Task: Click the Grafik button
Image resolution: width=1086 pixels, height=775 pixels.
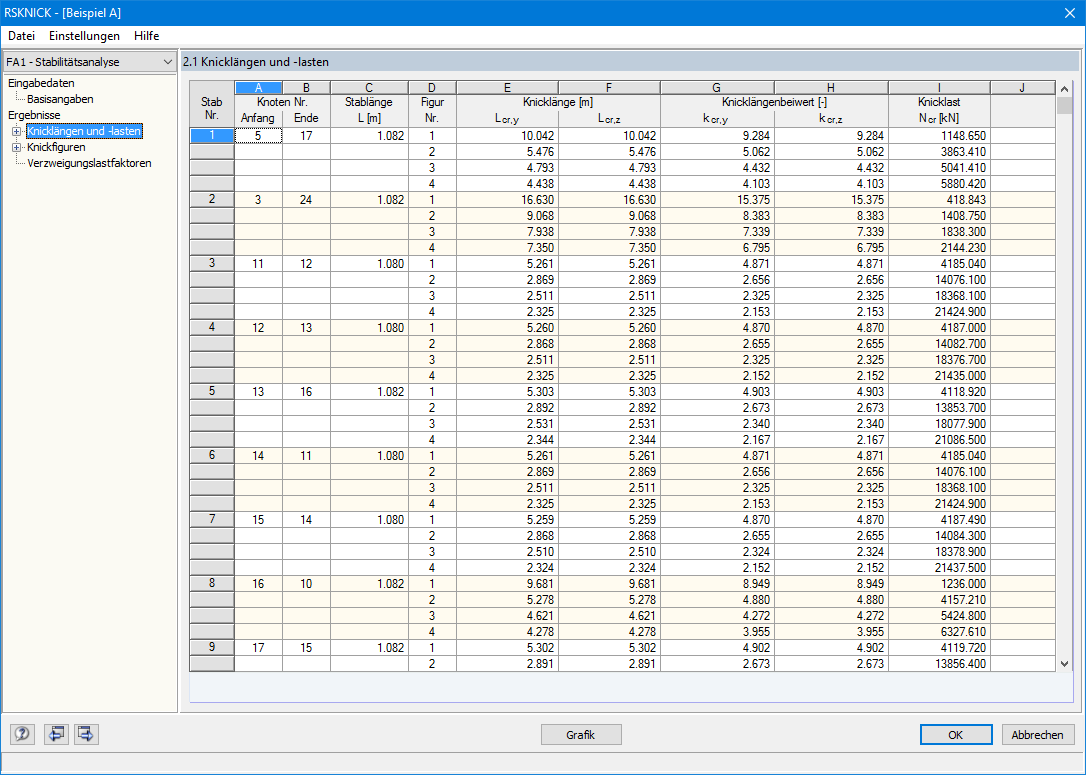Action: tap(580, 735)
